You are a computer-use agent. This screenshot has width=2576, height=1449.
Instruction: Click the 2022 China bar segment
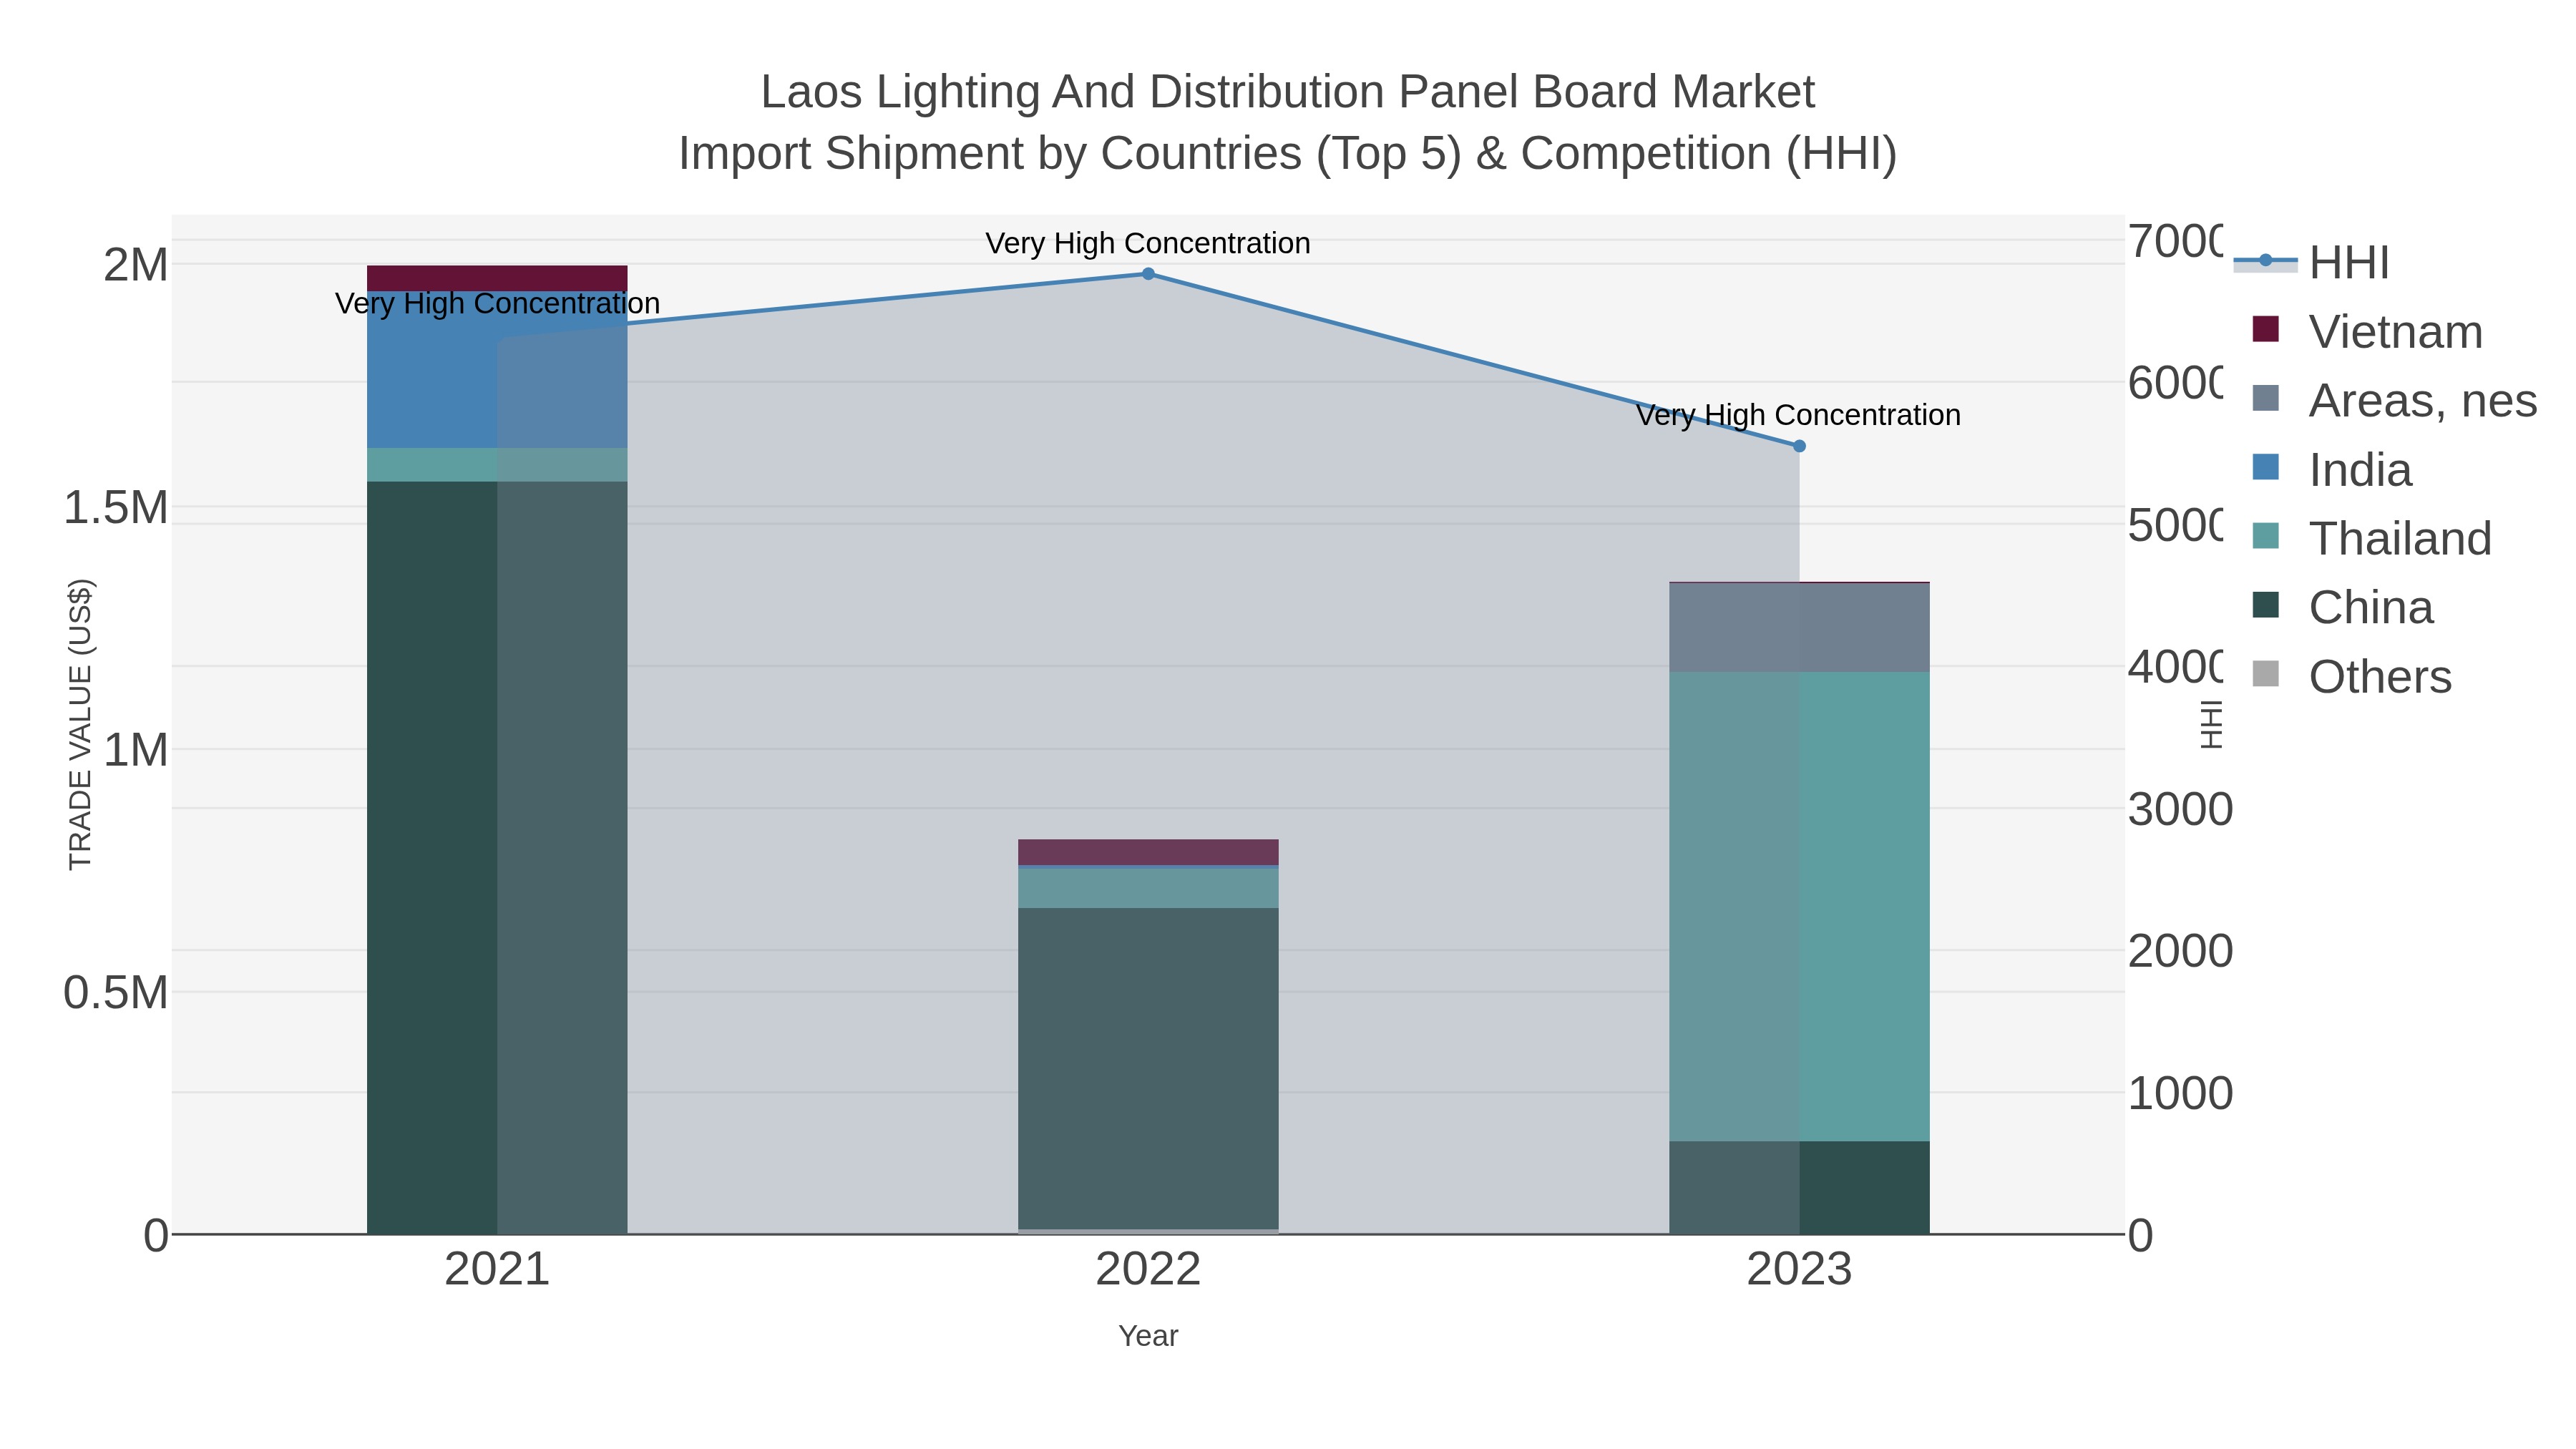click(x=1148, y=1068)
